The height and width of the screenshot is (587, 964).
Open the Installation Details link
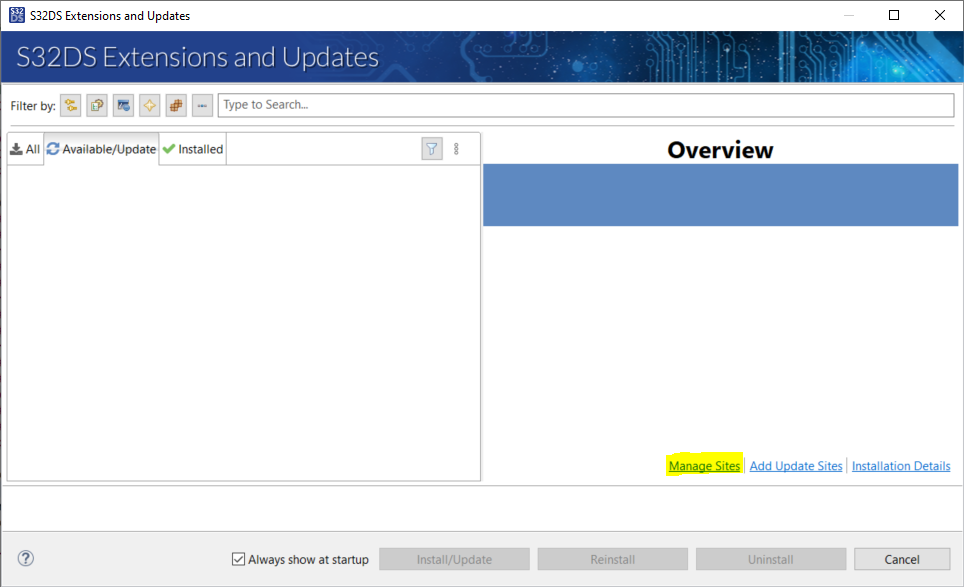click(x=901, y=466)
